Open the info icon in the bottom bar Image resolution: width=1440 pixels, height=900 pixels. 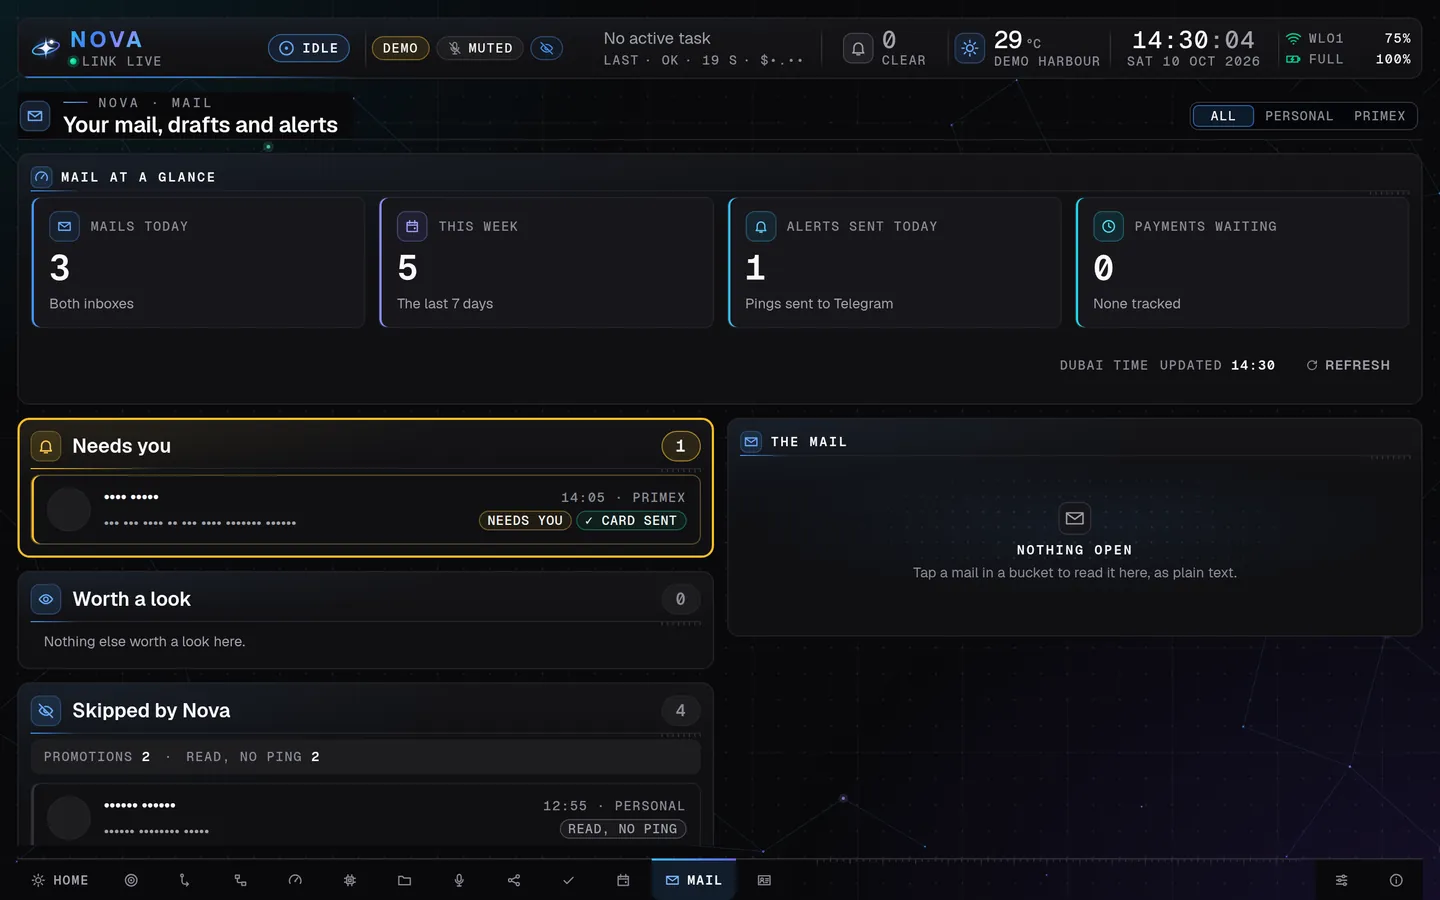1396,880
